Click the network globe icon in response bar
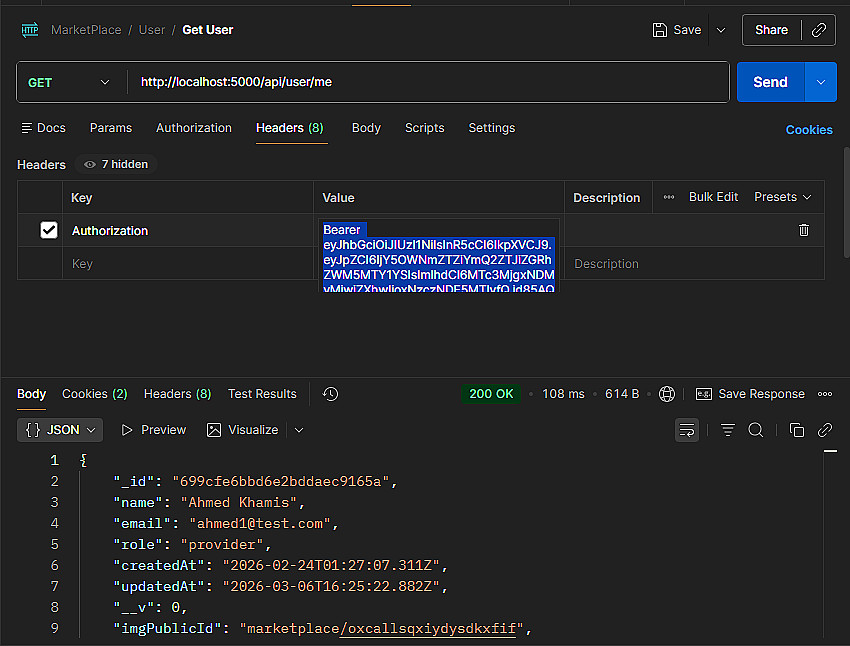This screenshot has height=646, width=850. 667,394
